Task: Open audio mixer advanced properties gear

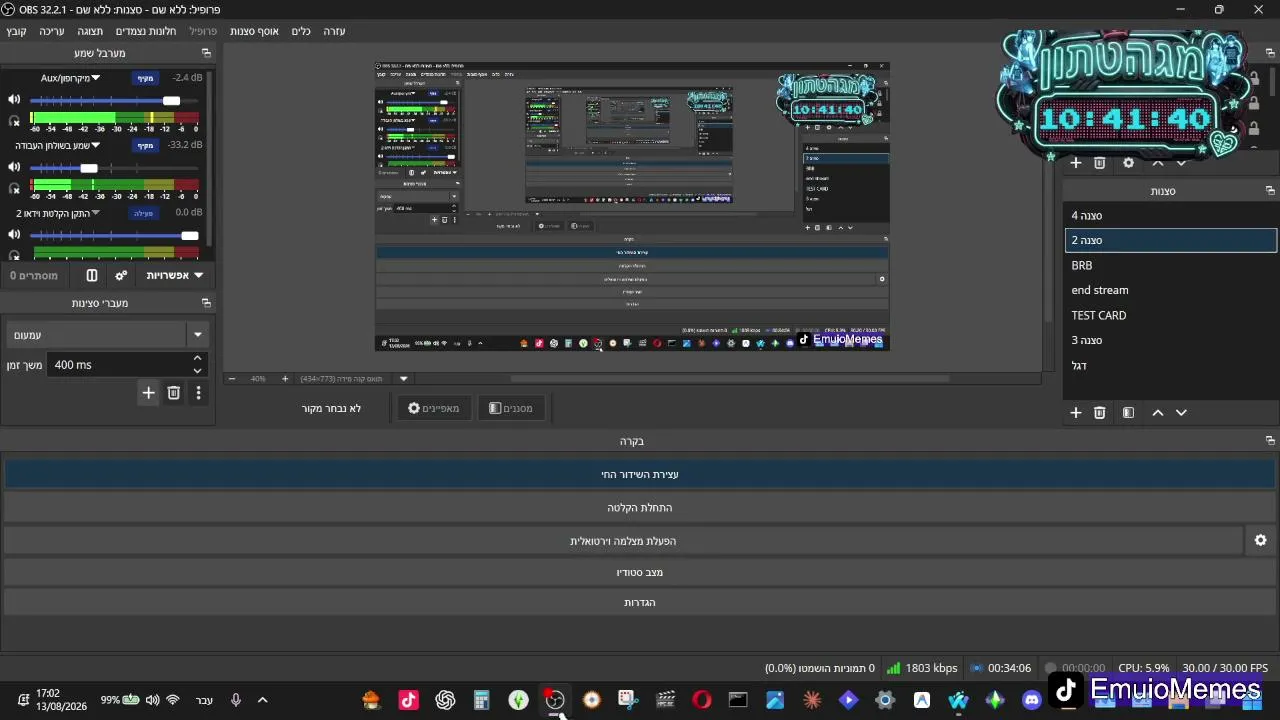Action: click(121, 275)
